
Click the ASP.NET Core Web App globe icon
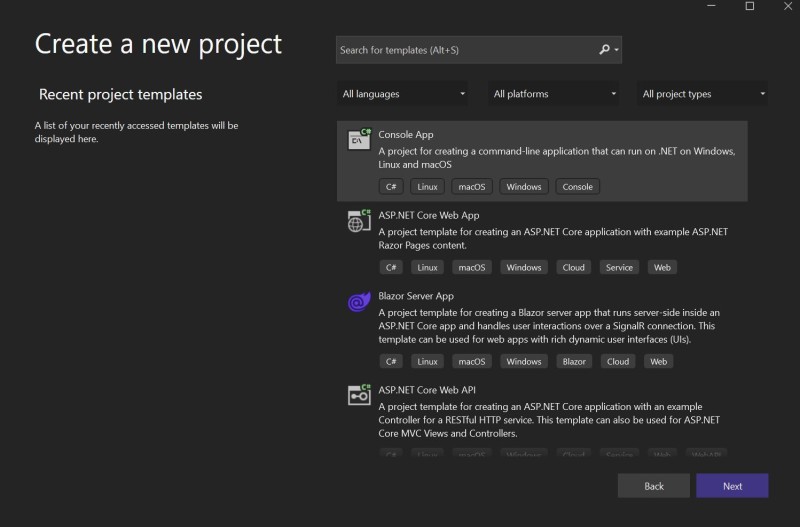(x=359, y=220)
